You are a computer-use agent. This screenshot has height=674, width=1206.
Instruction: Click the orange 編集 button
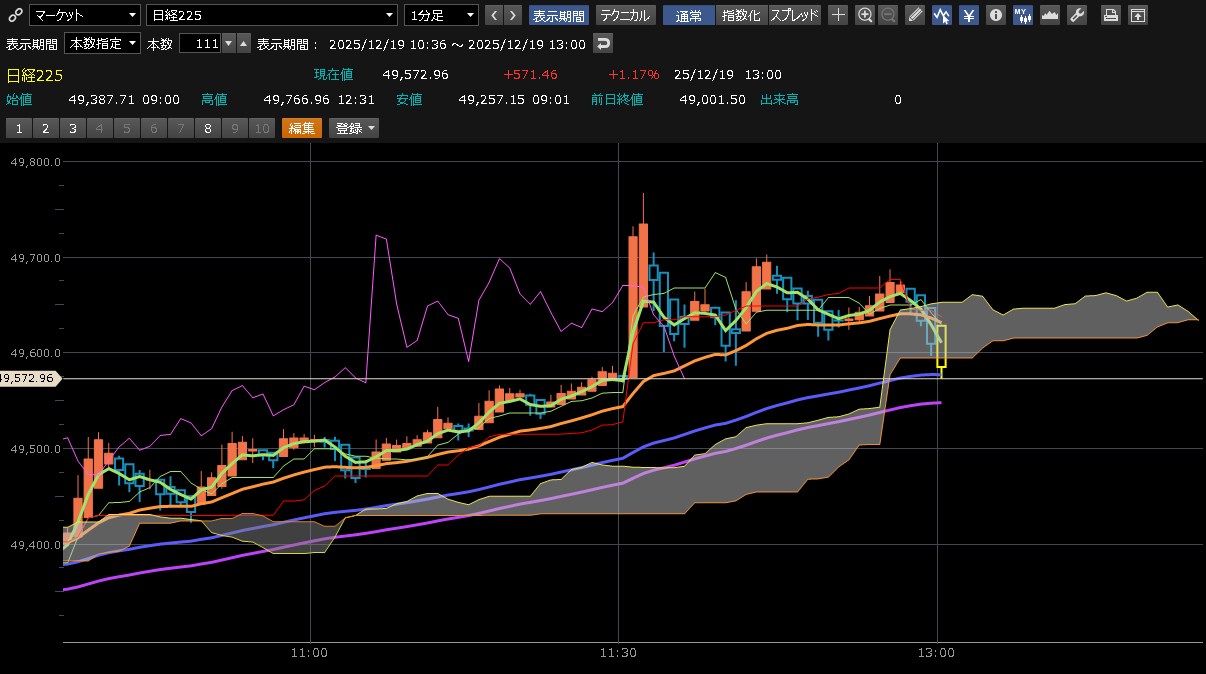301,128
